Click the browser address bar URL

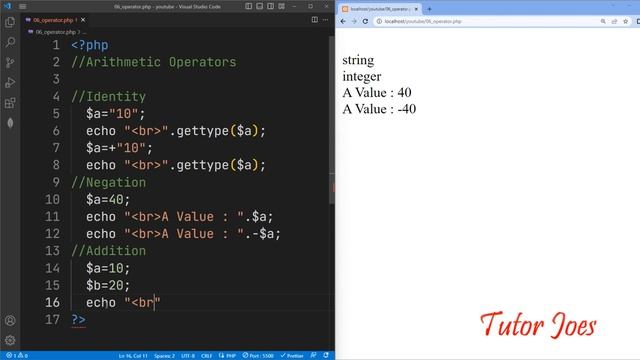coord(422,21)
